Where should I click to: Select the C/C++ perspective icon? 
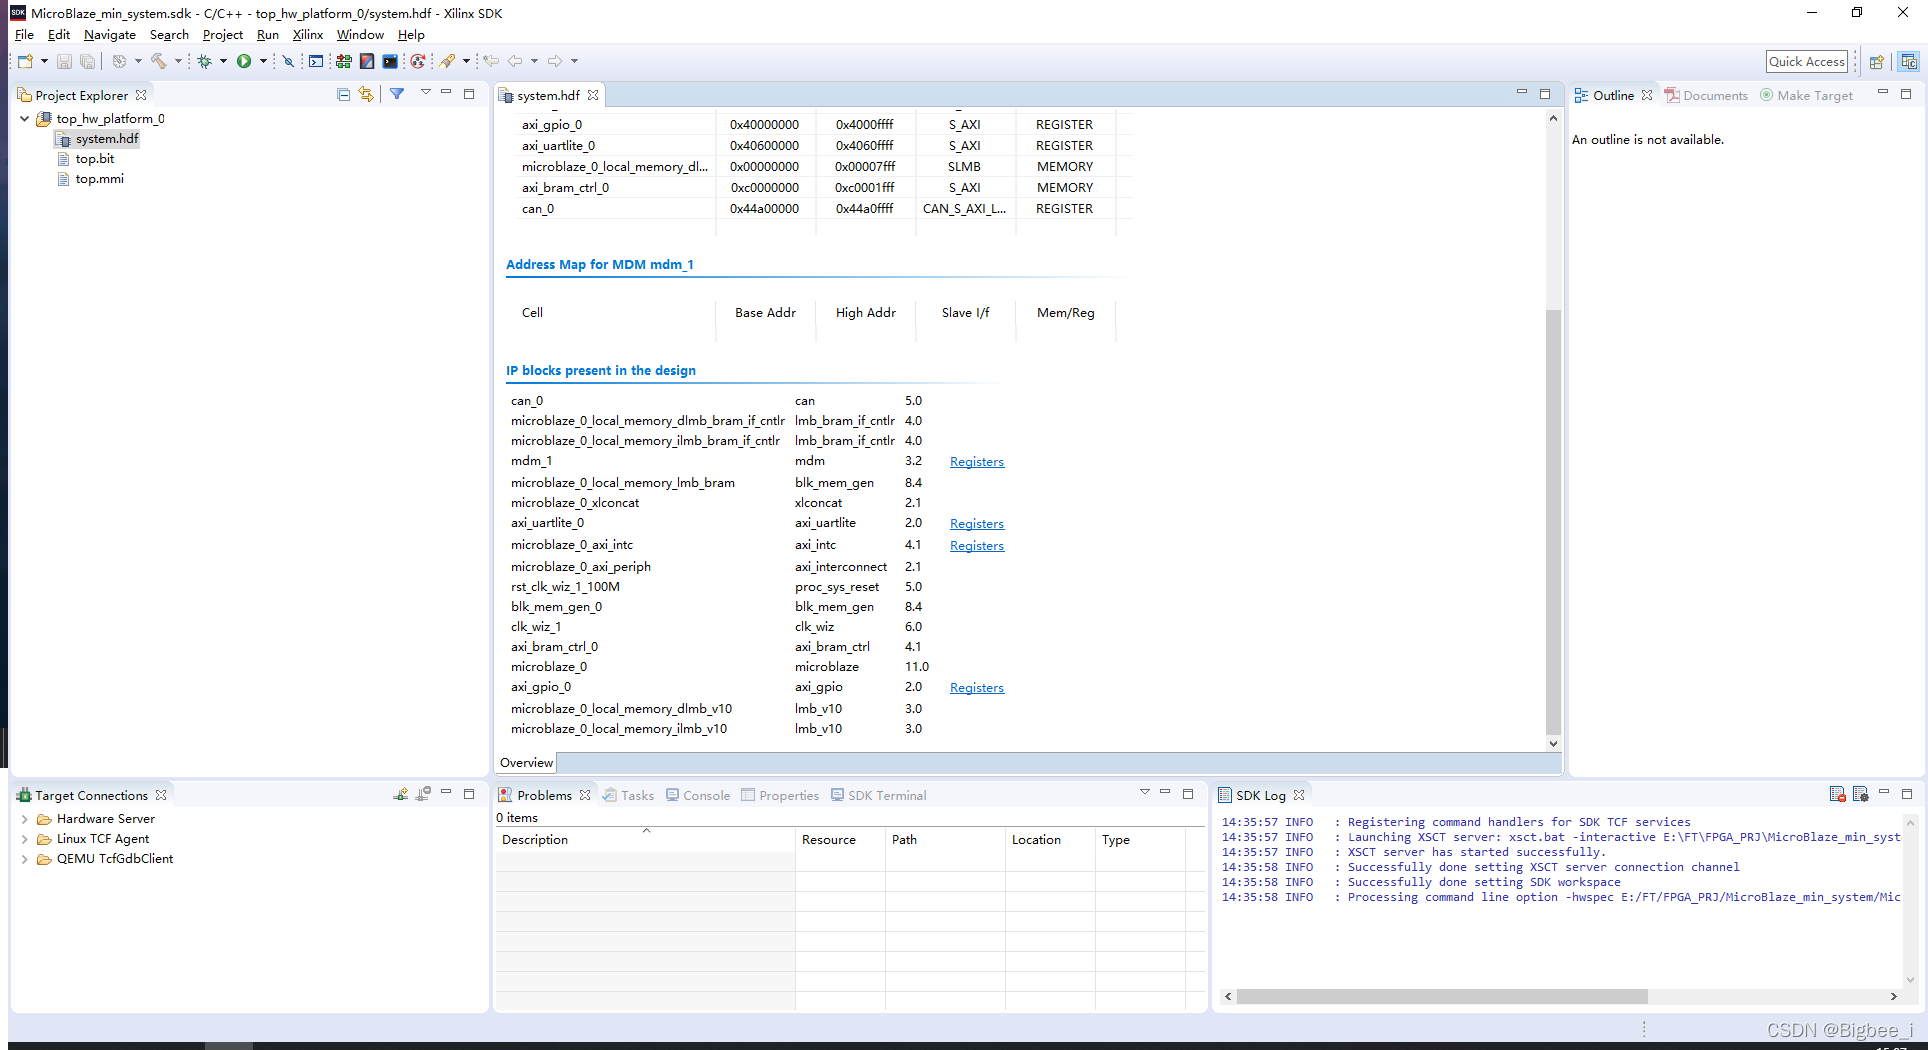coord(1909,62)
